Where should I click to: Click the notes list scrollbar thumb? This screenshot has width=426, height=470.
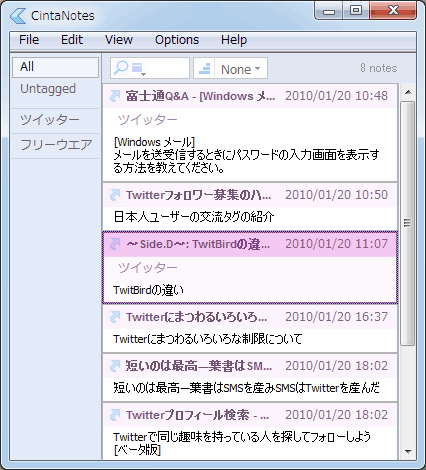click(407, 223)
